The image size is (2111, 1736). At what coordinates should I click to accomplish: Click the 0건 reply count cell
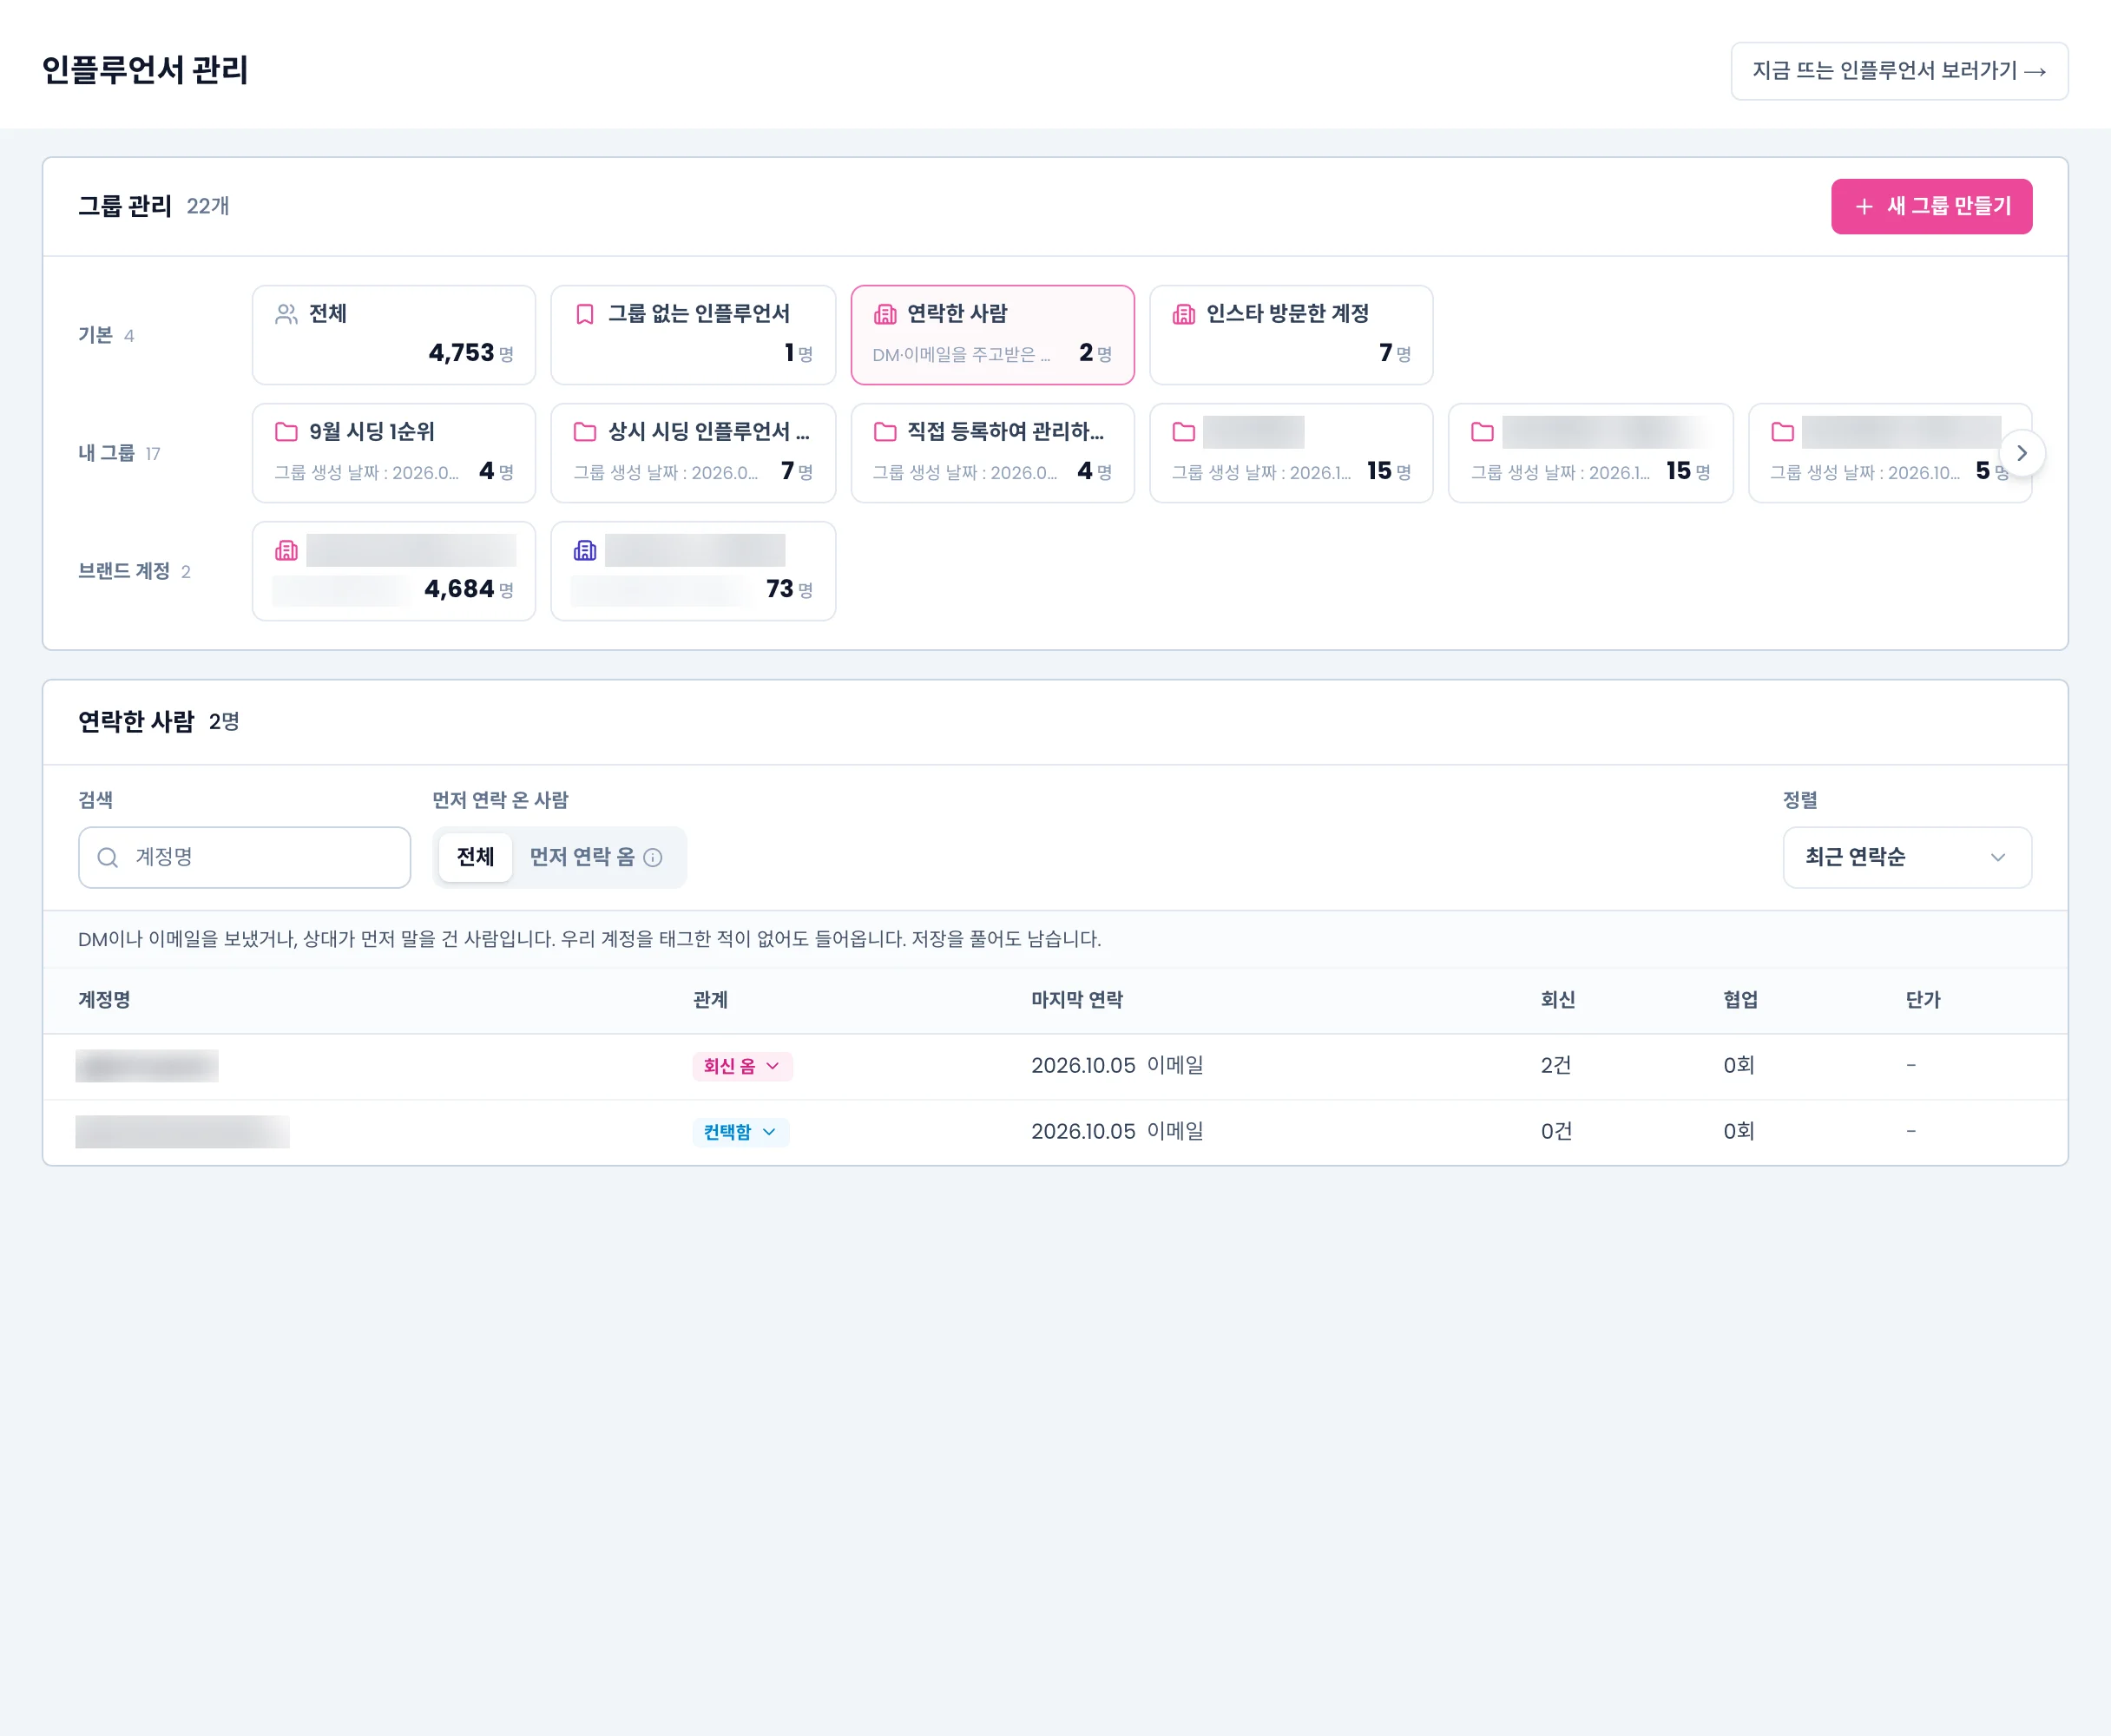coord(1556,1132)
